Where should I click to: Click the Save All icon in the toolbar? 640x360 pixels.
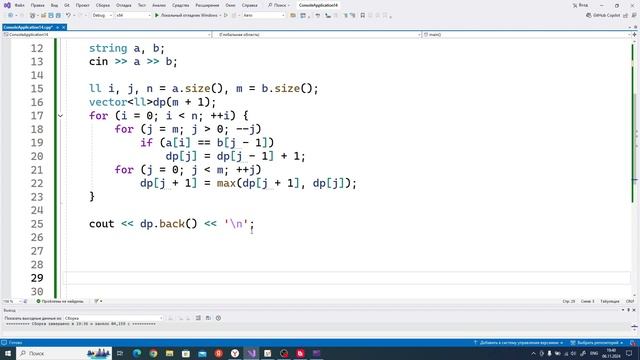point(58,16)
